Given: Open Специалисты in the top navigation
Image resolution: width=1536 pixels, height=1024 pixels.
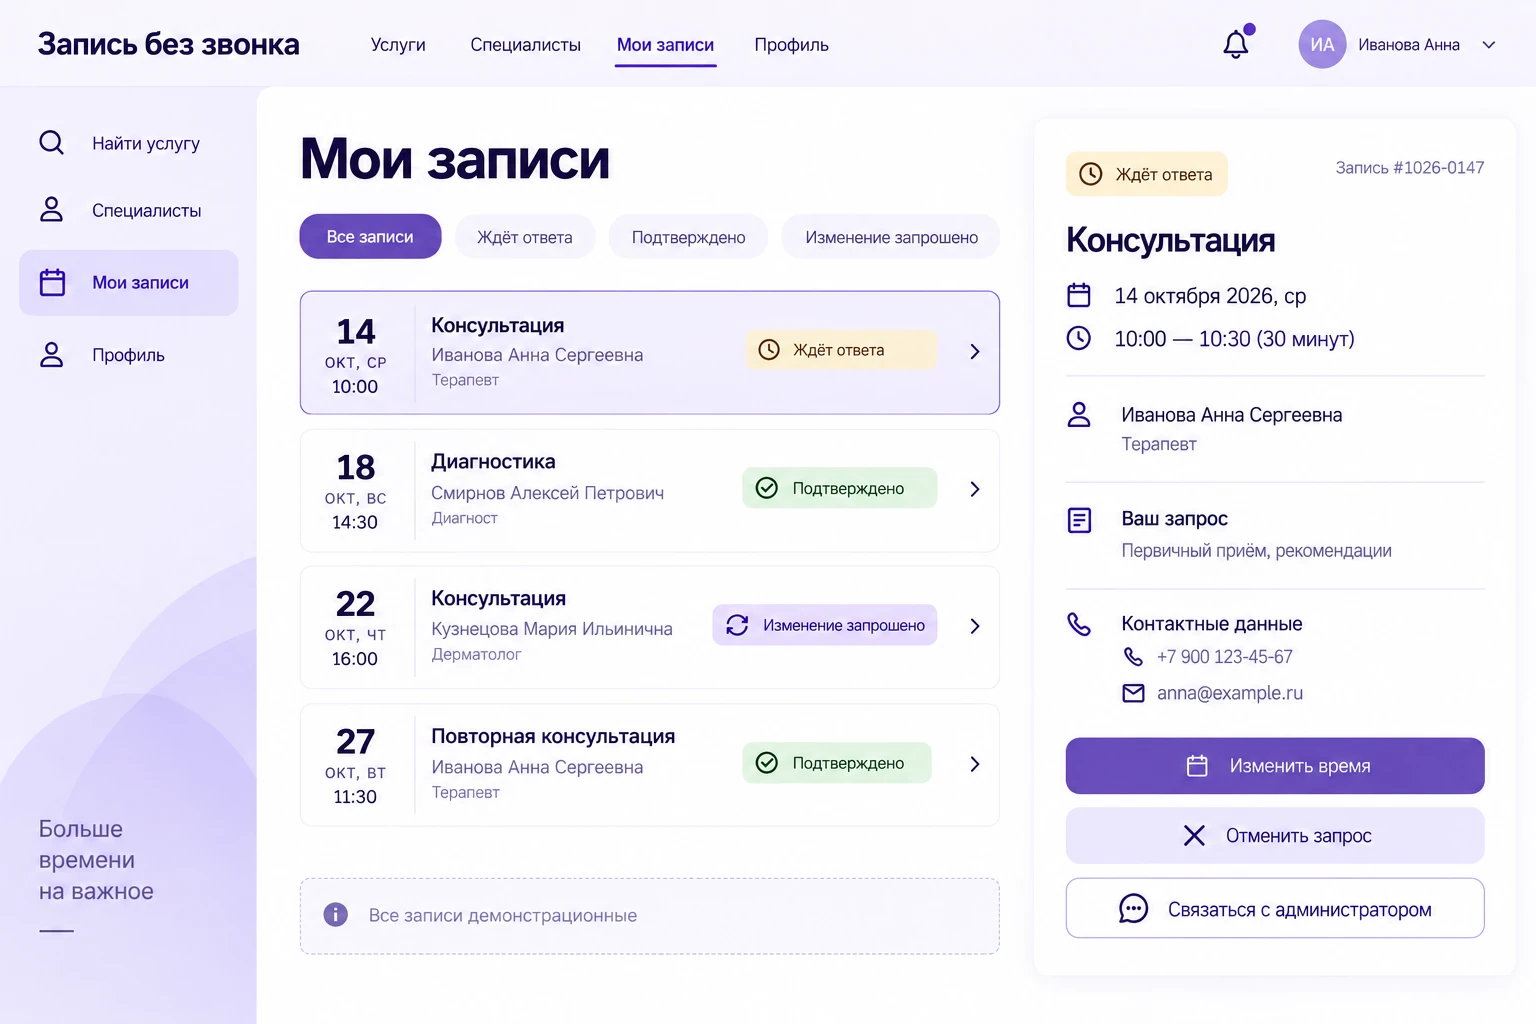Looking at the screenshot, I should click(525, 45).
